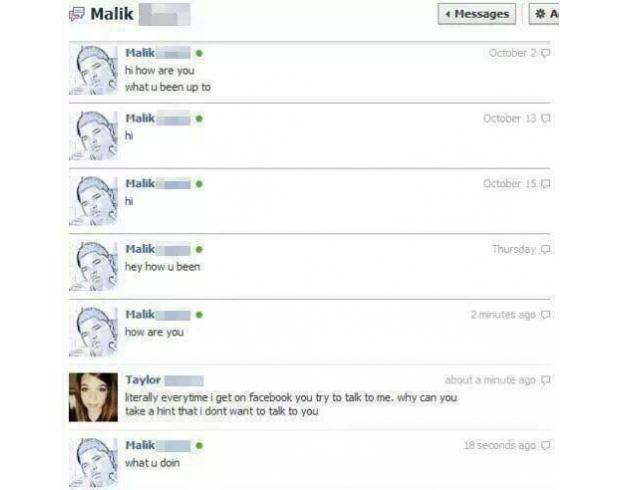620x490 pixels.
Task: Click reply icon on October 13 message
Action: point(546,118)
